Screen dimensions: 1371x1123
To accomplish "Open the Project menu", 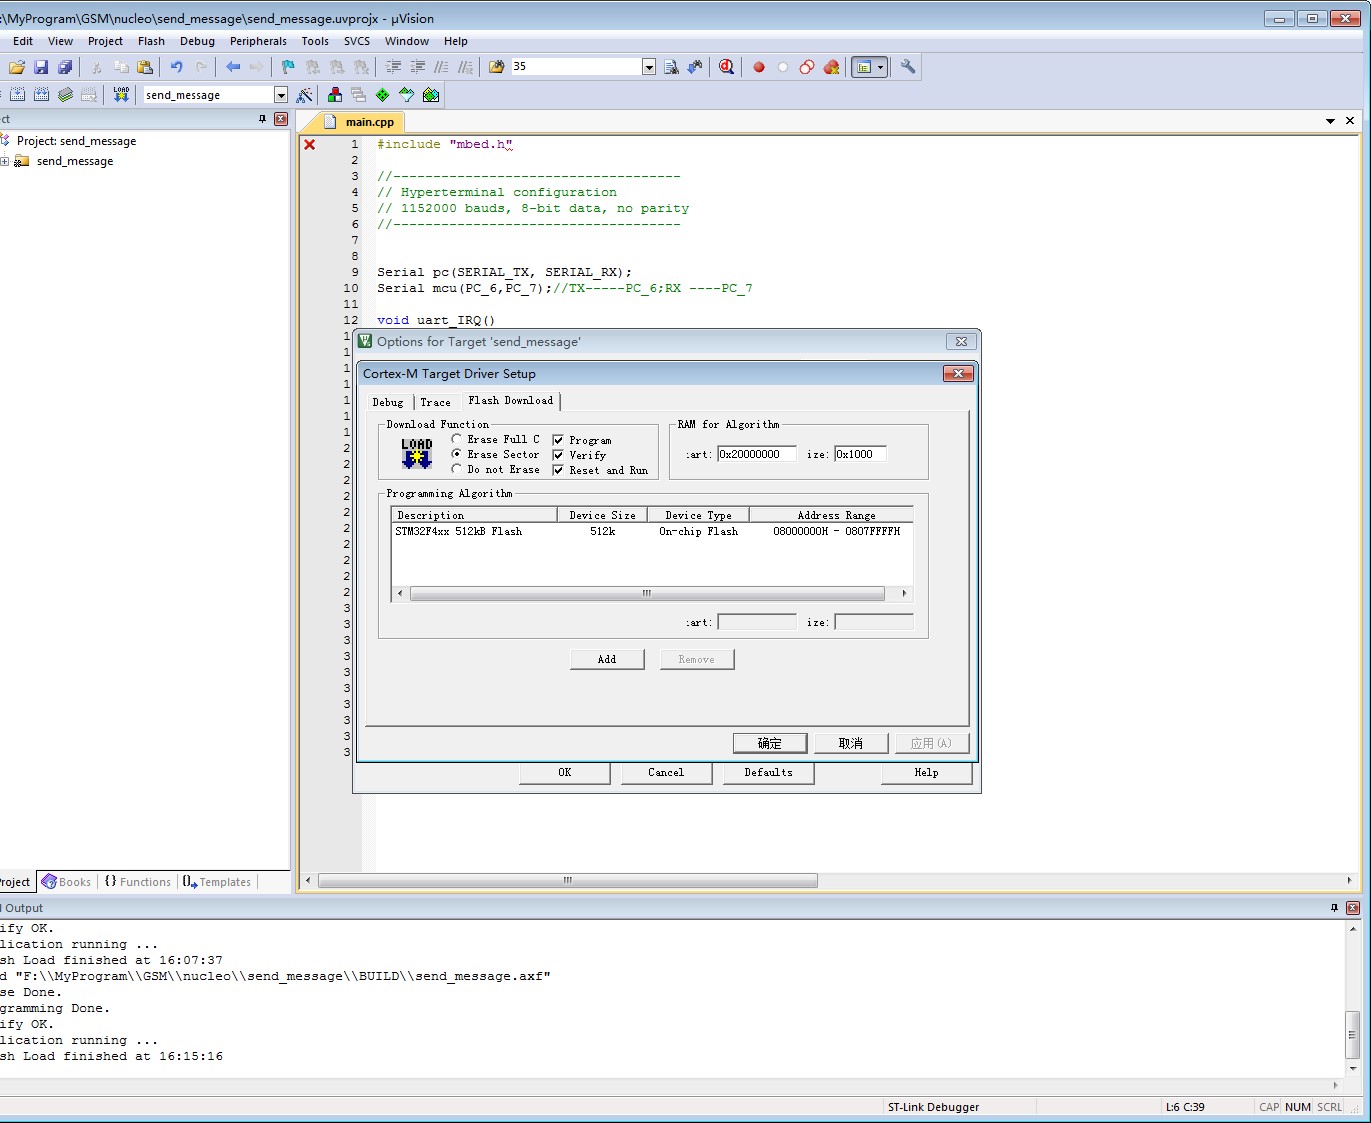I will [105, 41].
